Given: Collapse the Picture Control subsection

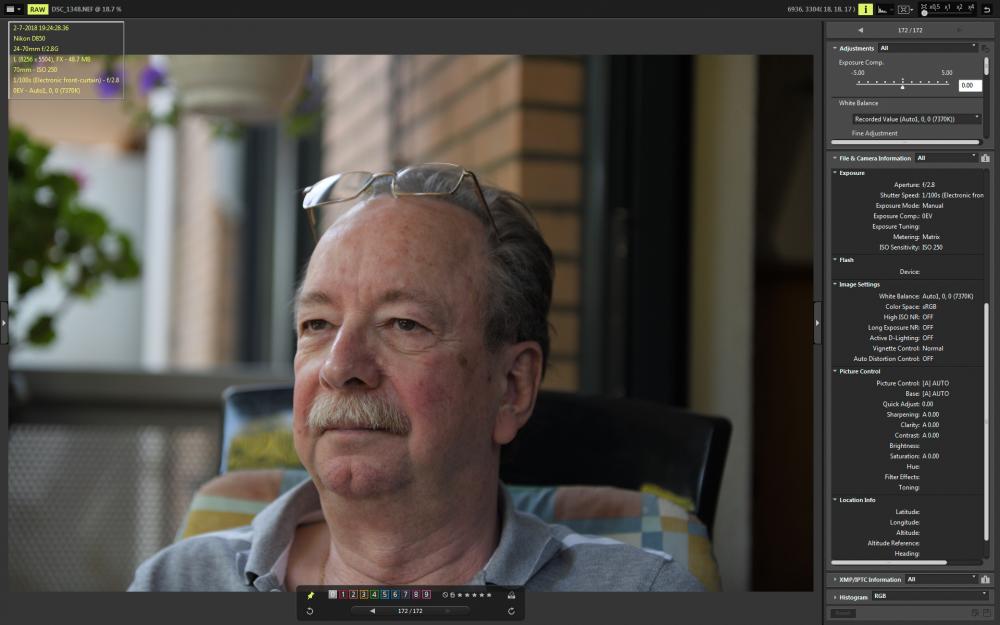Looking at the screenshot, I should pos(835,371).
